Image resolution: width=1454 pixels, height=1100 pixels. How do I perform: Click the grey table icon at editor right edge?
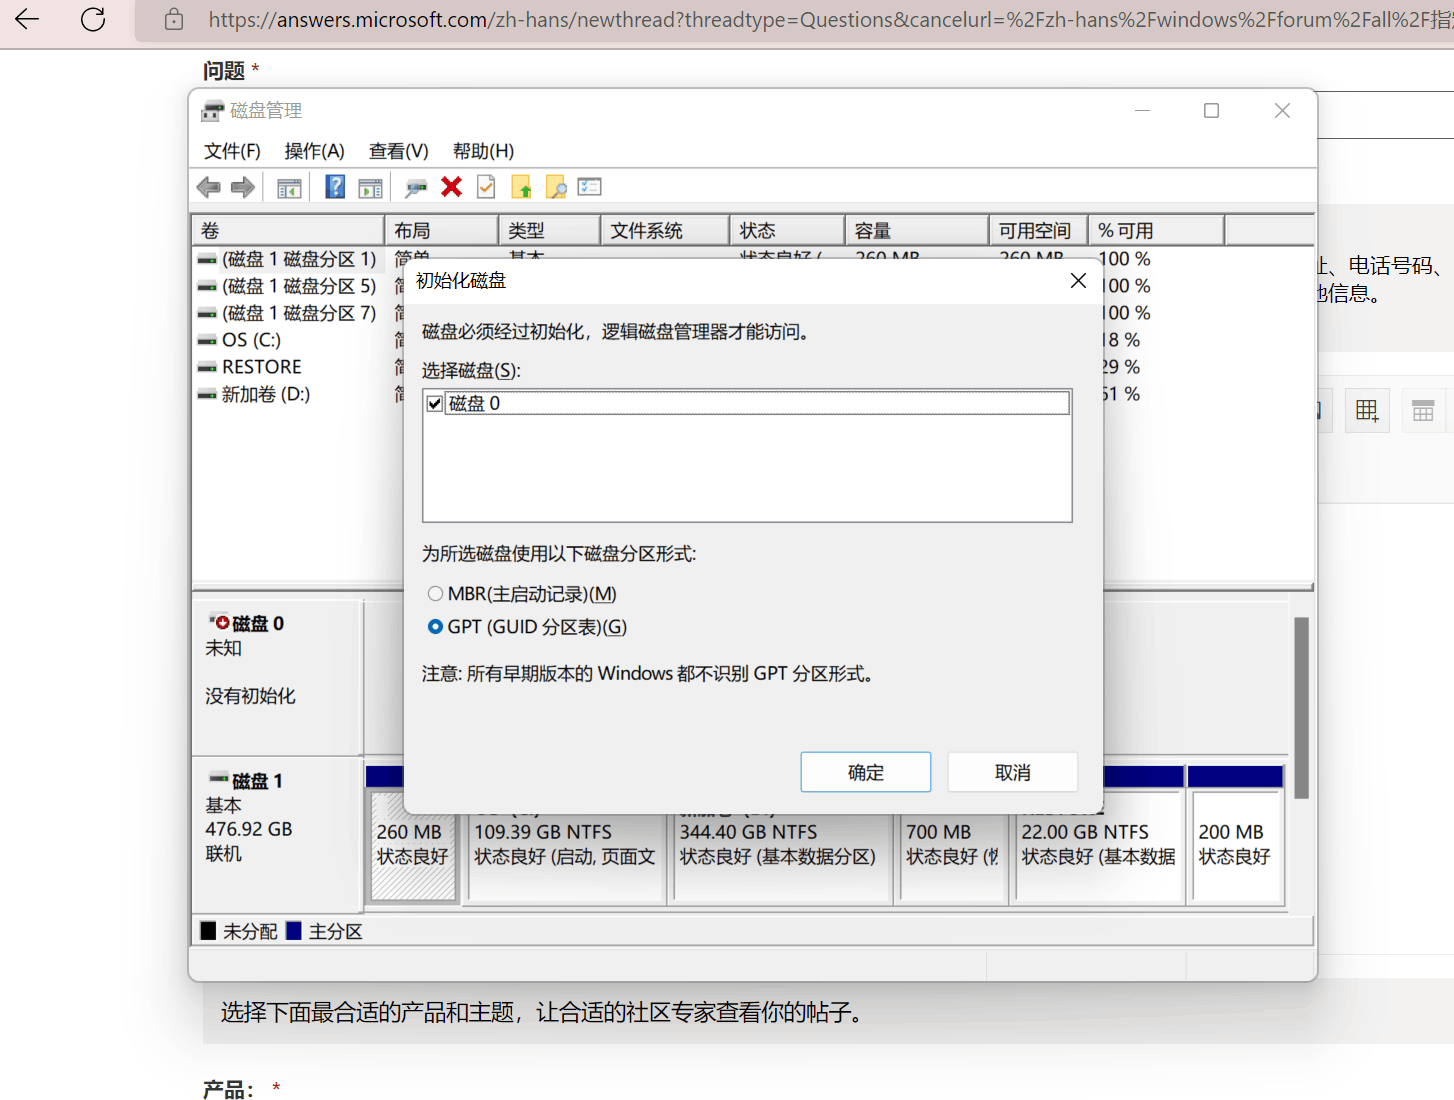1423,410
